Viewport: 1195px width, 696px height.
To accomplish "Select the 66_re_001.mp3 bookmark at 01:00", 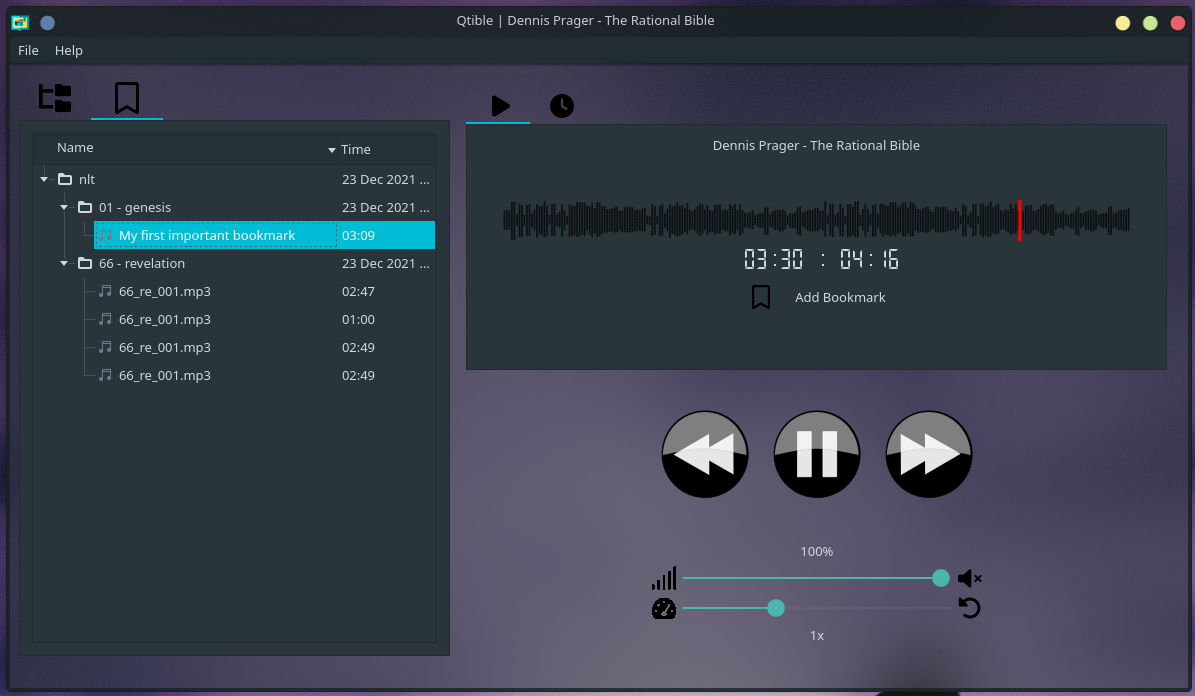I will 264,319.
